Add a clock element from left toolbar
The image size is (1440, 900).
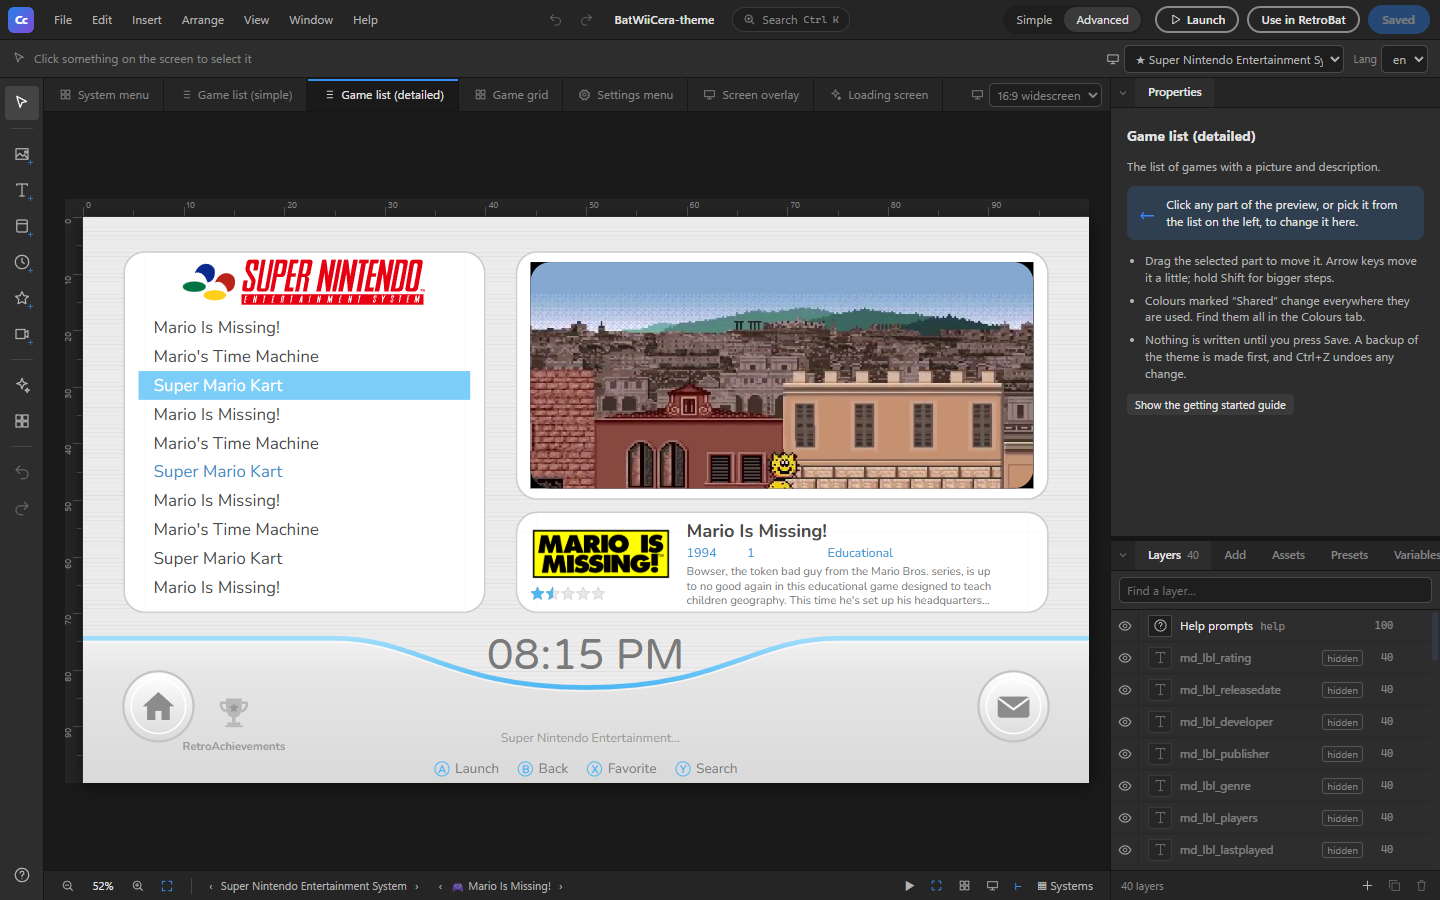click(x=22, y=262)
